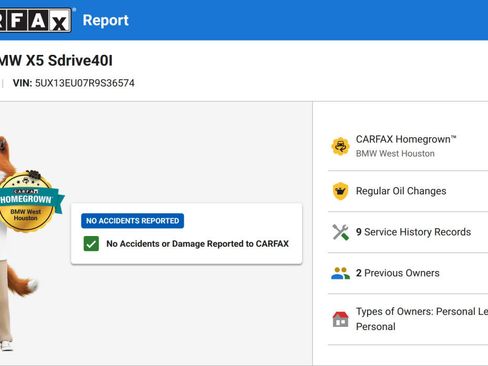Open '2 Previous Owners' row
This screenshot has width=488, height=366.
[x=398, y=273]
